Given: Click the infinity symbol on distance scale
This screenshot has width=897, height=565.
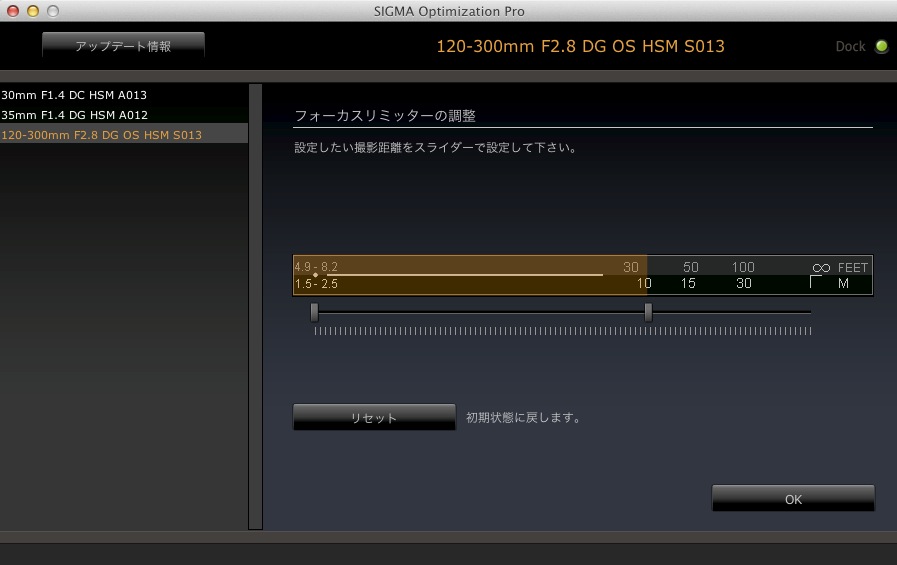Looking at the screenshot, I should tap(821, 268).
